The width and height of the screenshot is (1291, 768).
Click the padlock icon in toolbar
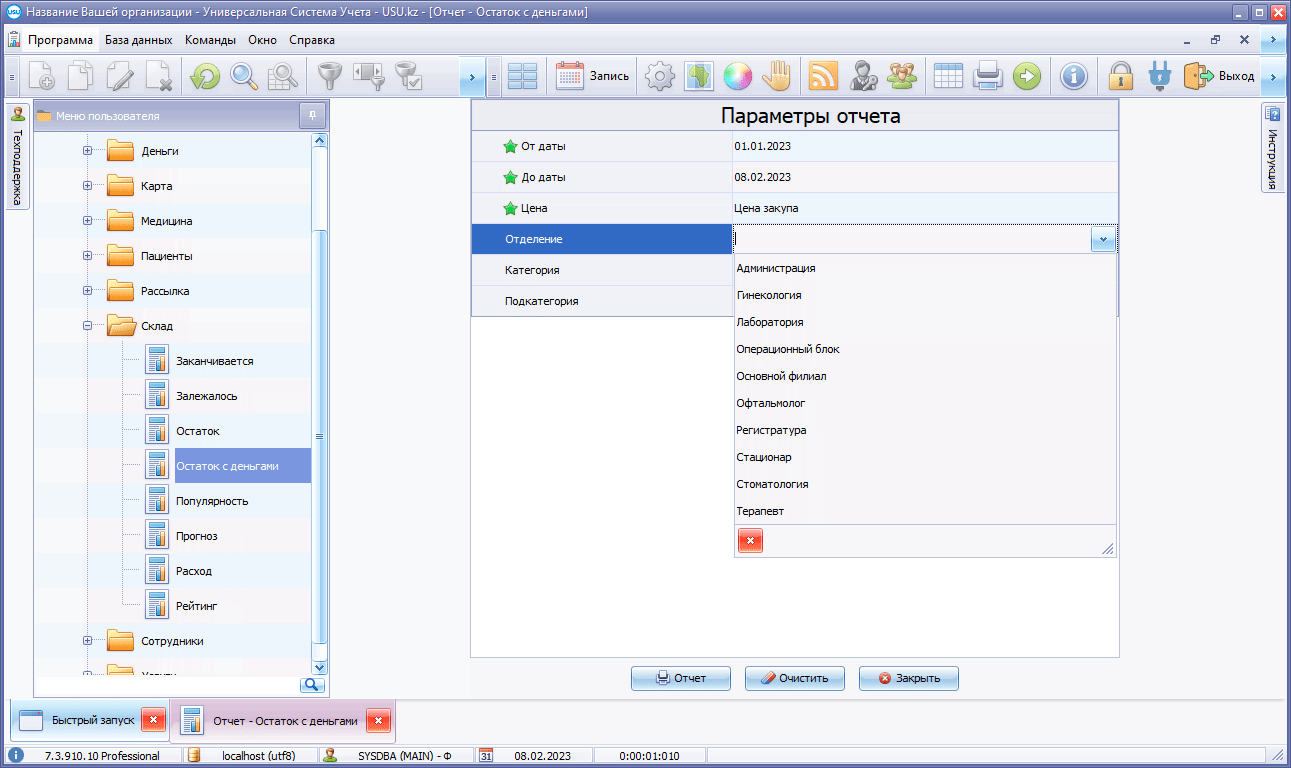pos(1121,76)
